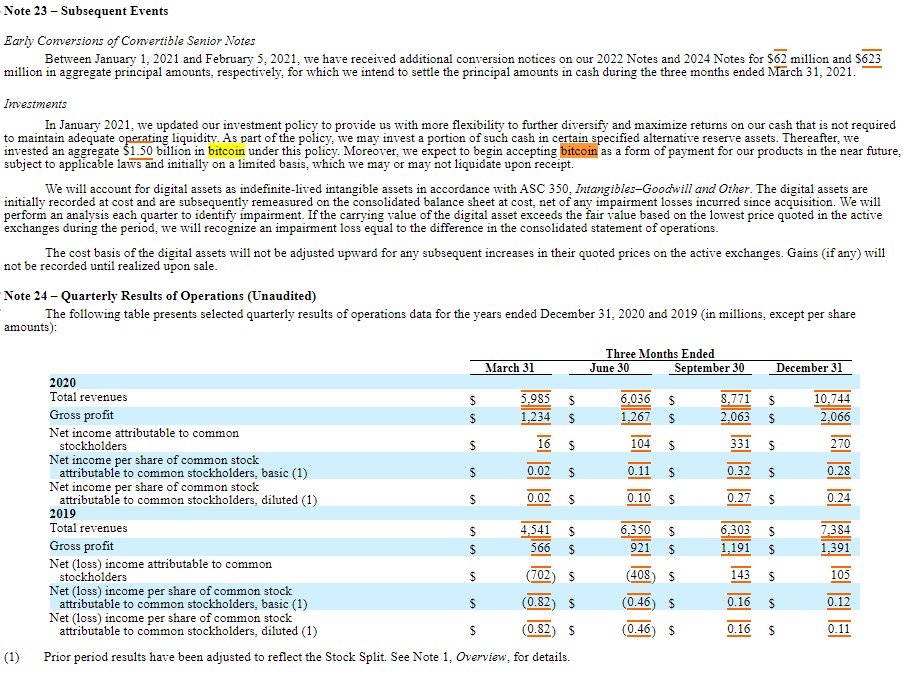Click 2019 total revenues value '6,303'
This screenshot has width=905, height=676.
[x=735, y=529]
